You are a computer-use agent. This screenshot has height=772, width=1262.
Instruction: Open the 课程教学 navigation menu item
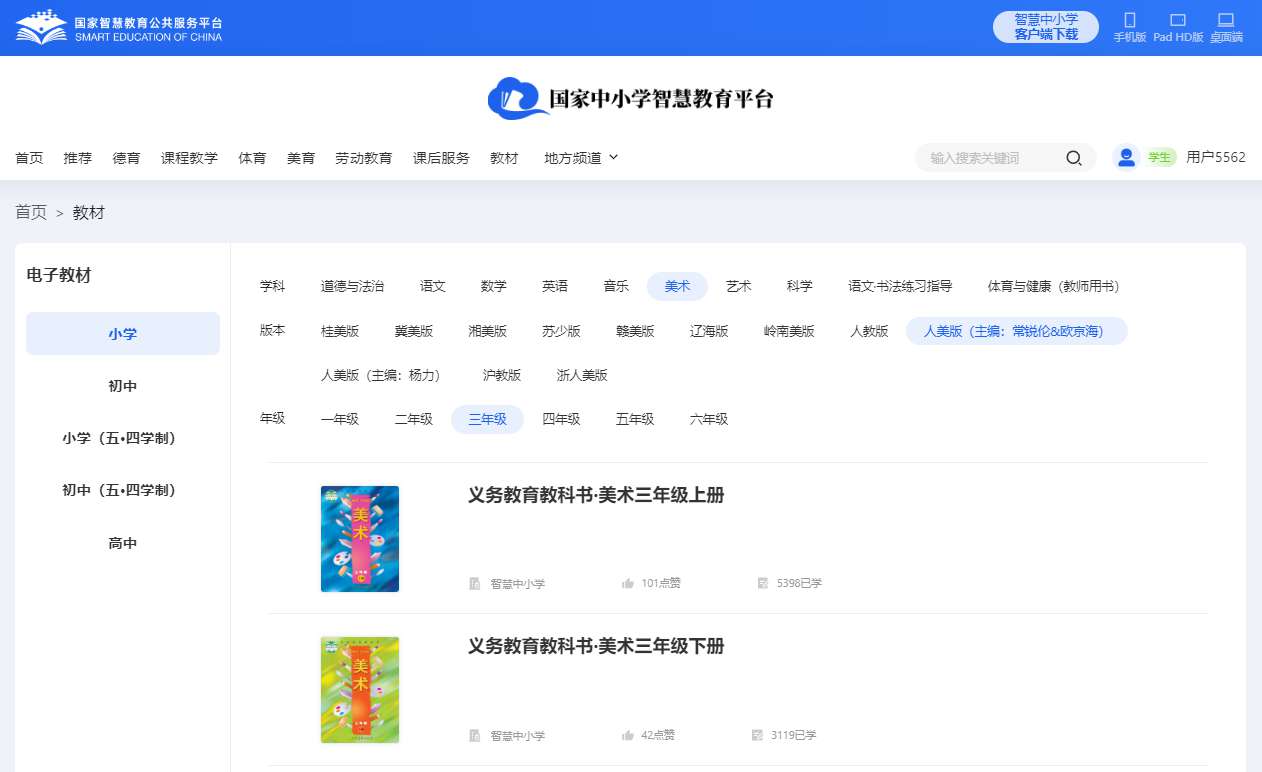pyautogui.click(x=189, y=158)
